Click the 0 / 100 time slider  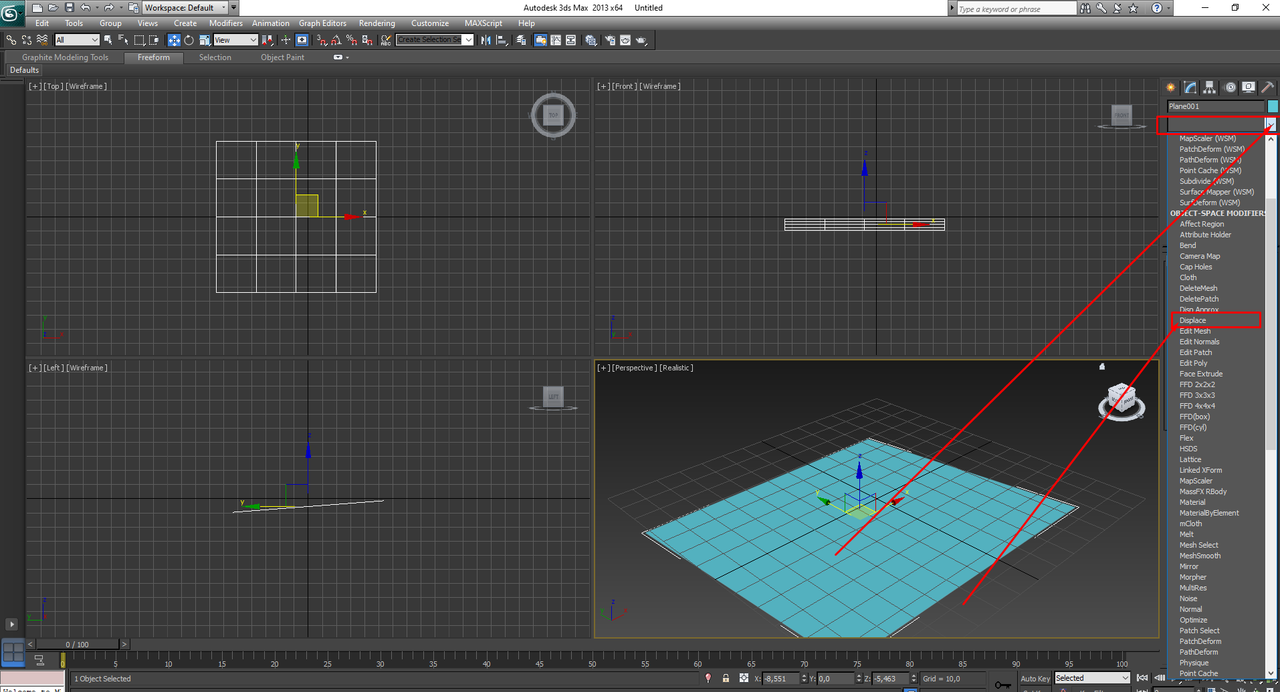coord(77,645)
